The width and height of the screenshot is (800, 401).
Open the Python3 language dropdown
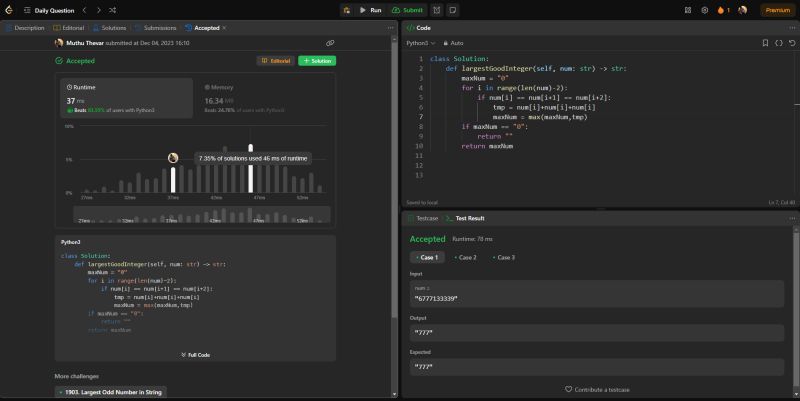coord(421,43)
